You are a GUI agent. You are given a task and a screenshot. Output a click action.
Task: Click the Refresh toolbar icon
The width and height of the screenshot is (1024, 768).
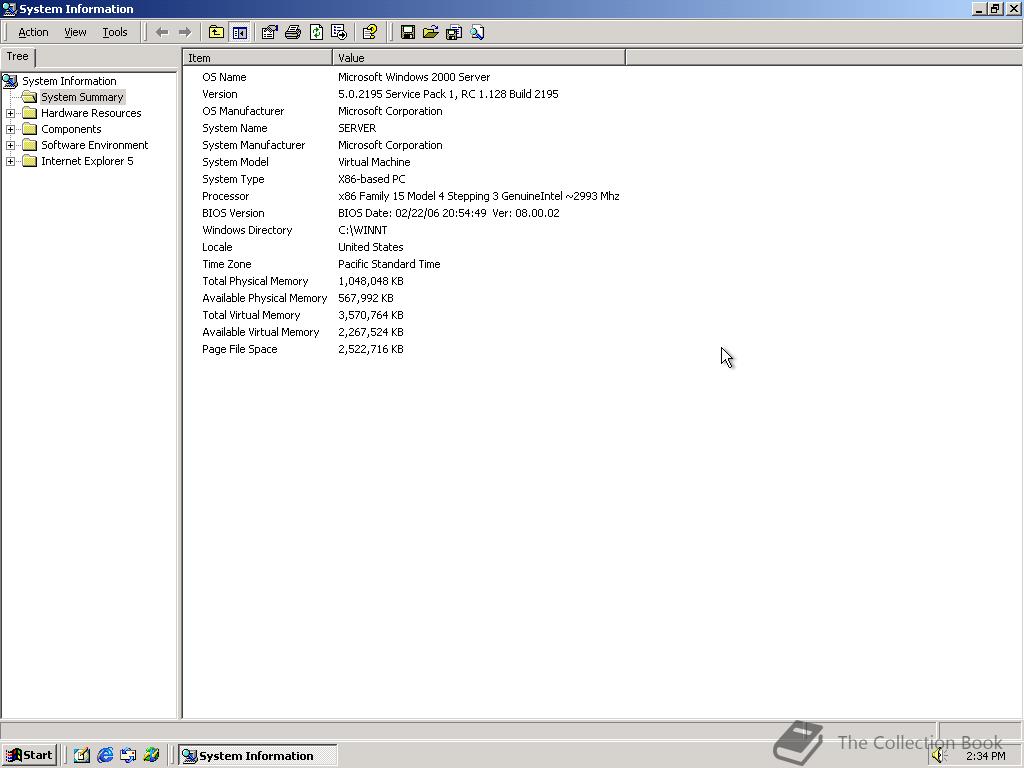316,32
